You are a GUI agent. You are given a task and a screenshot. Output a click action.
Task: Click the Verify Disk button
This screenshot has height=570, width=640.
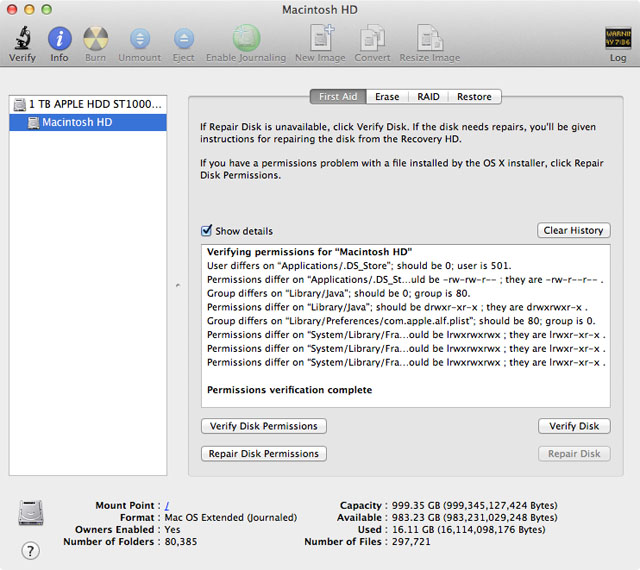point(574,426)
